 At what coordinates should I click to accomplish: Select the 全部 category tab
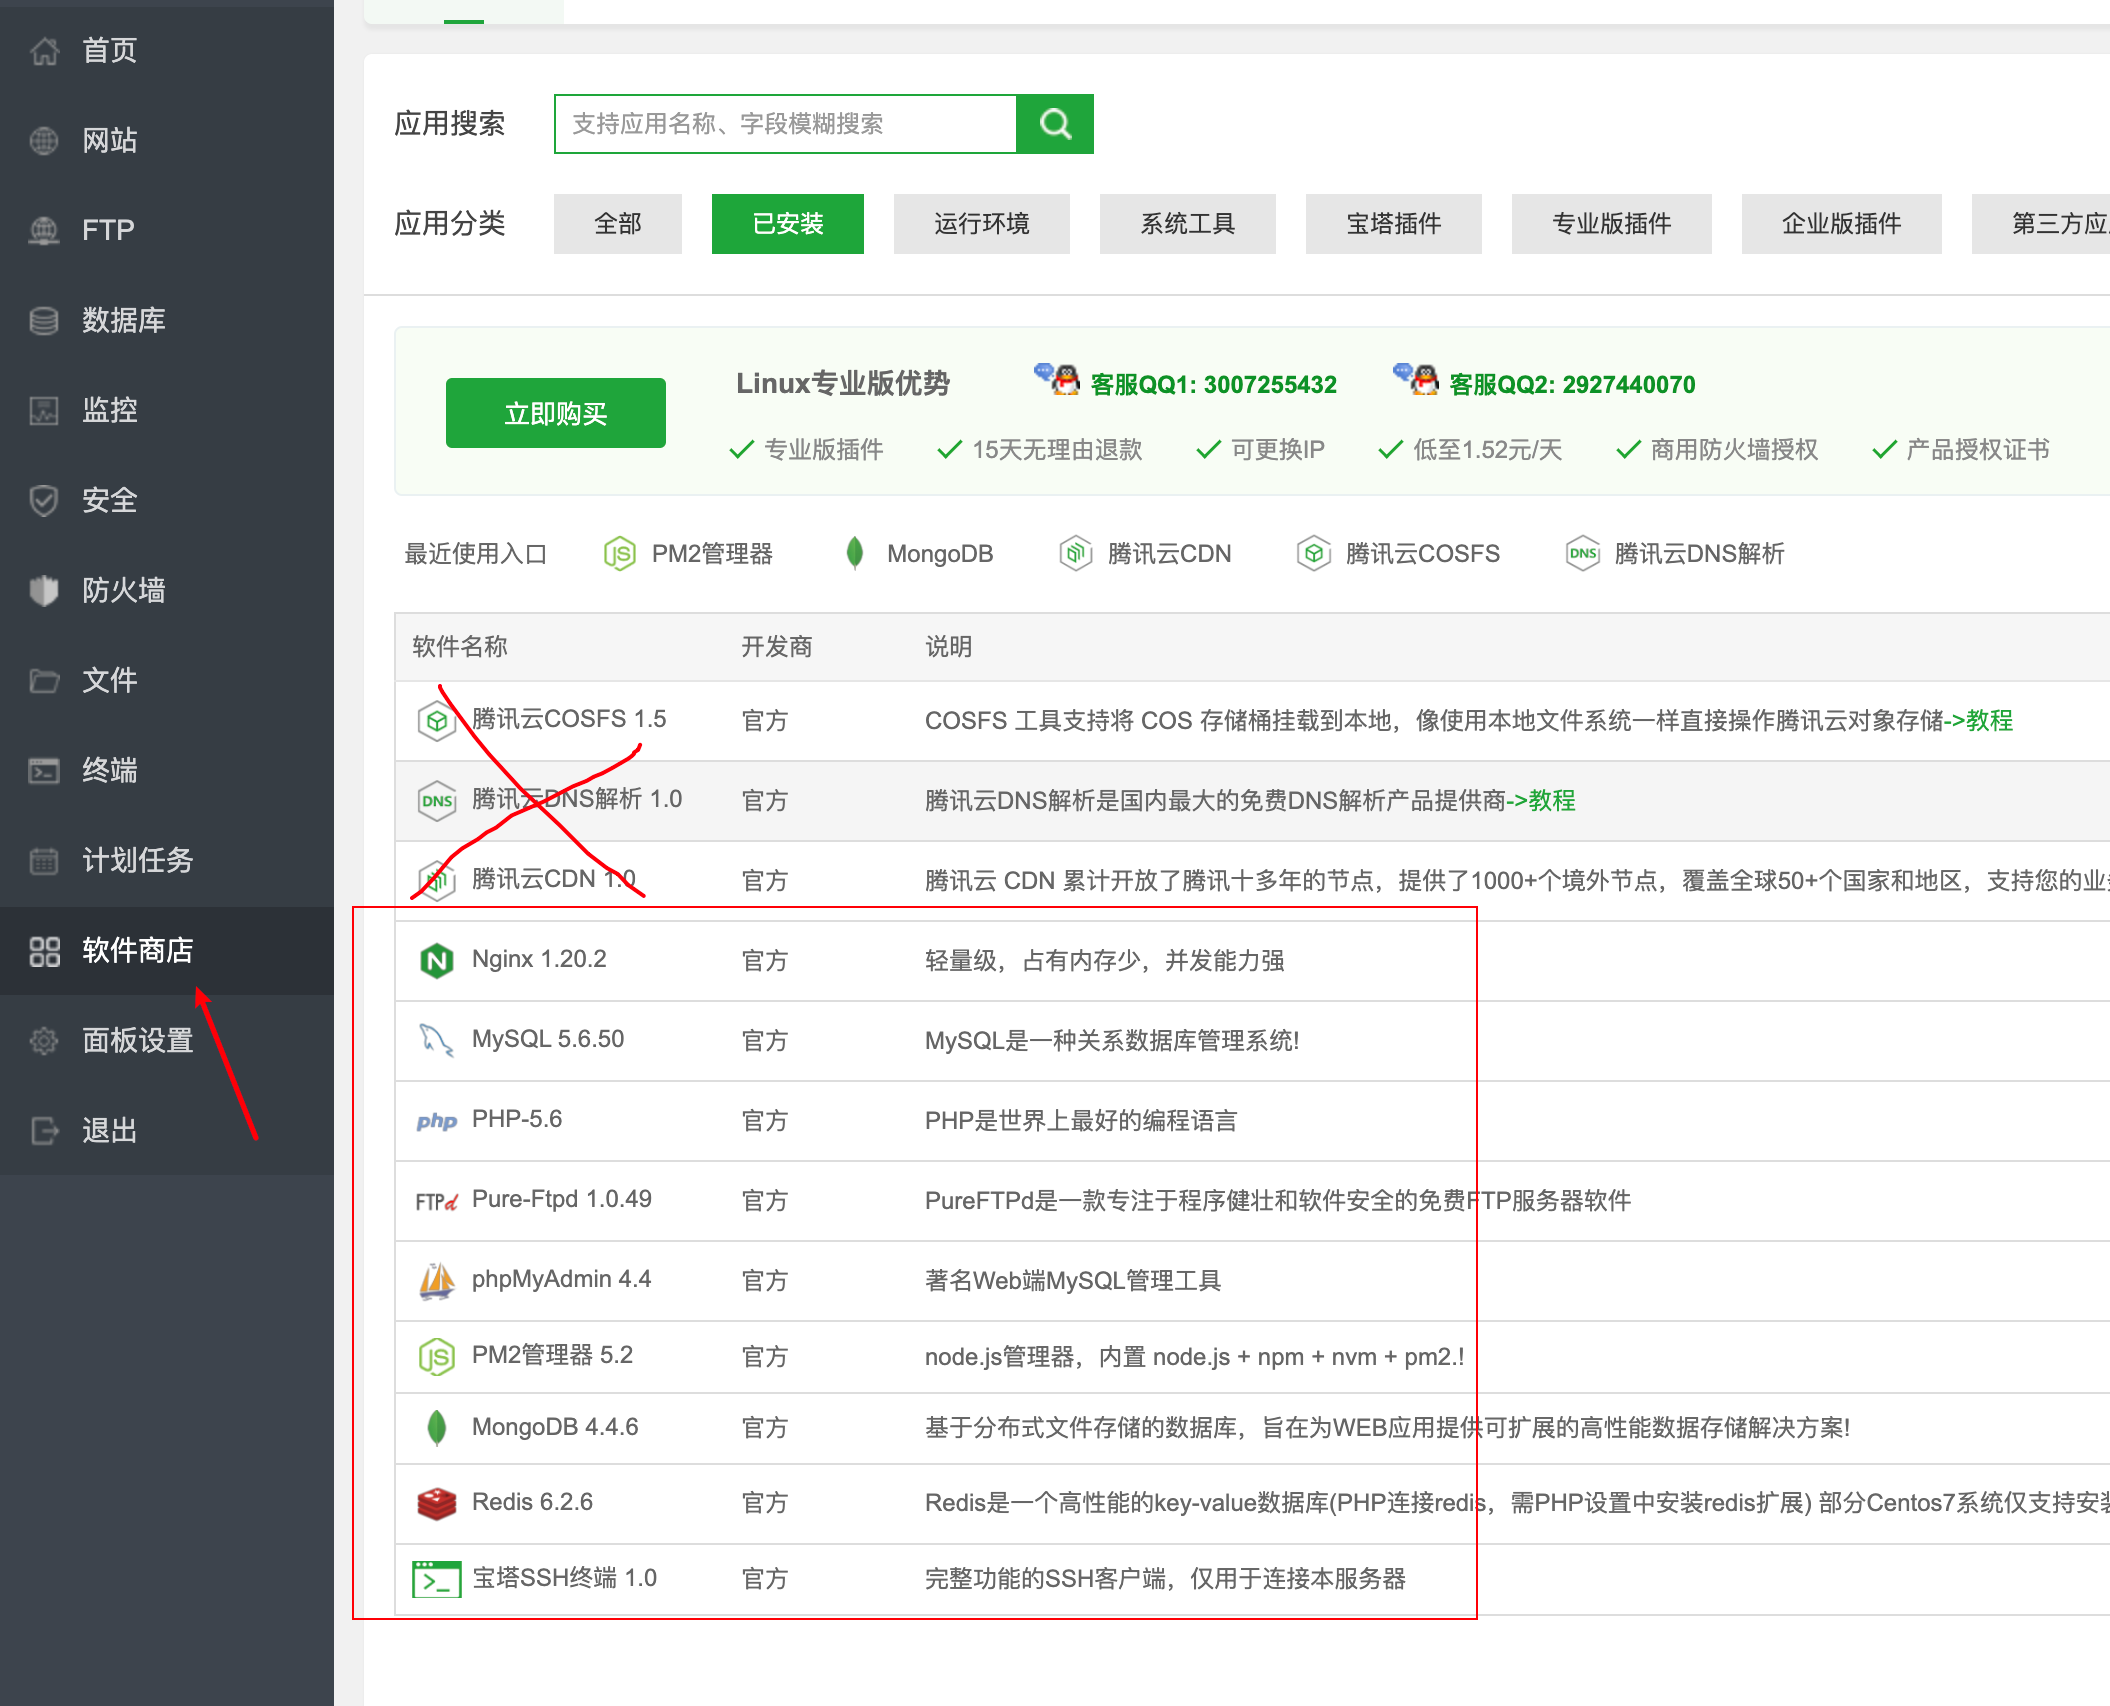(618, 224)
